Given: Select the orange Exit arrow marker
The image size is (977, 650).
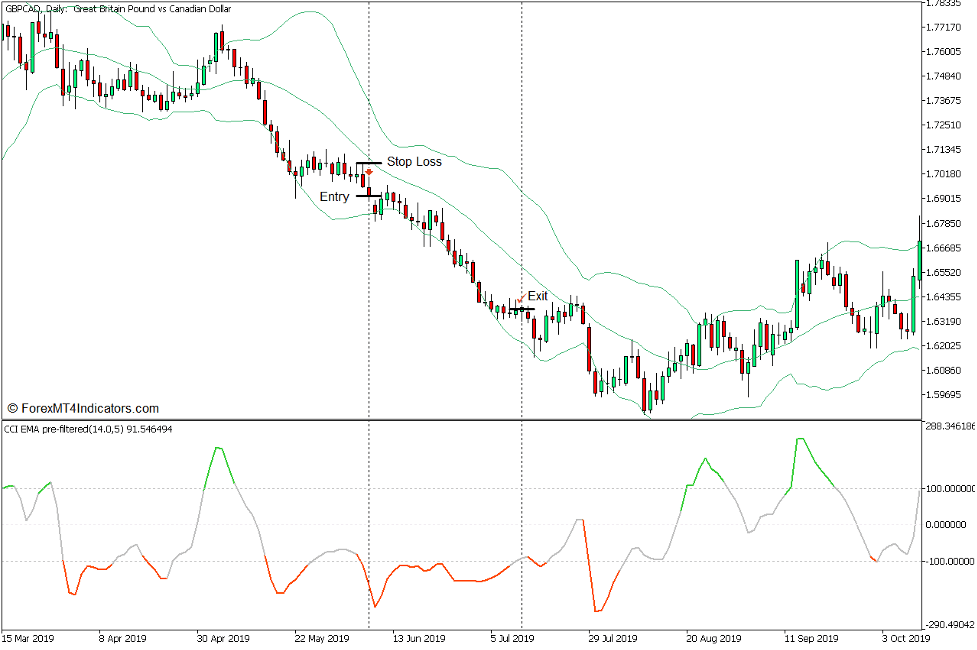Looking at the screenshot, I should [x=523, y=298].
